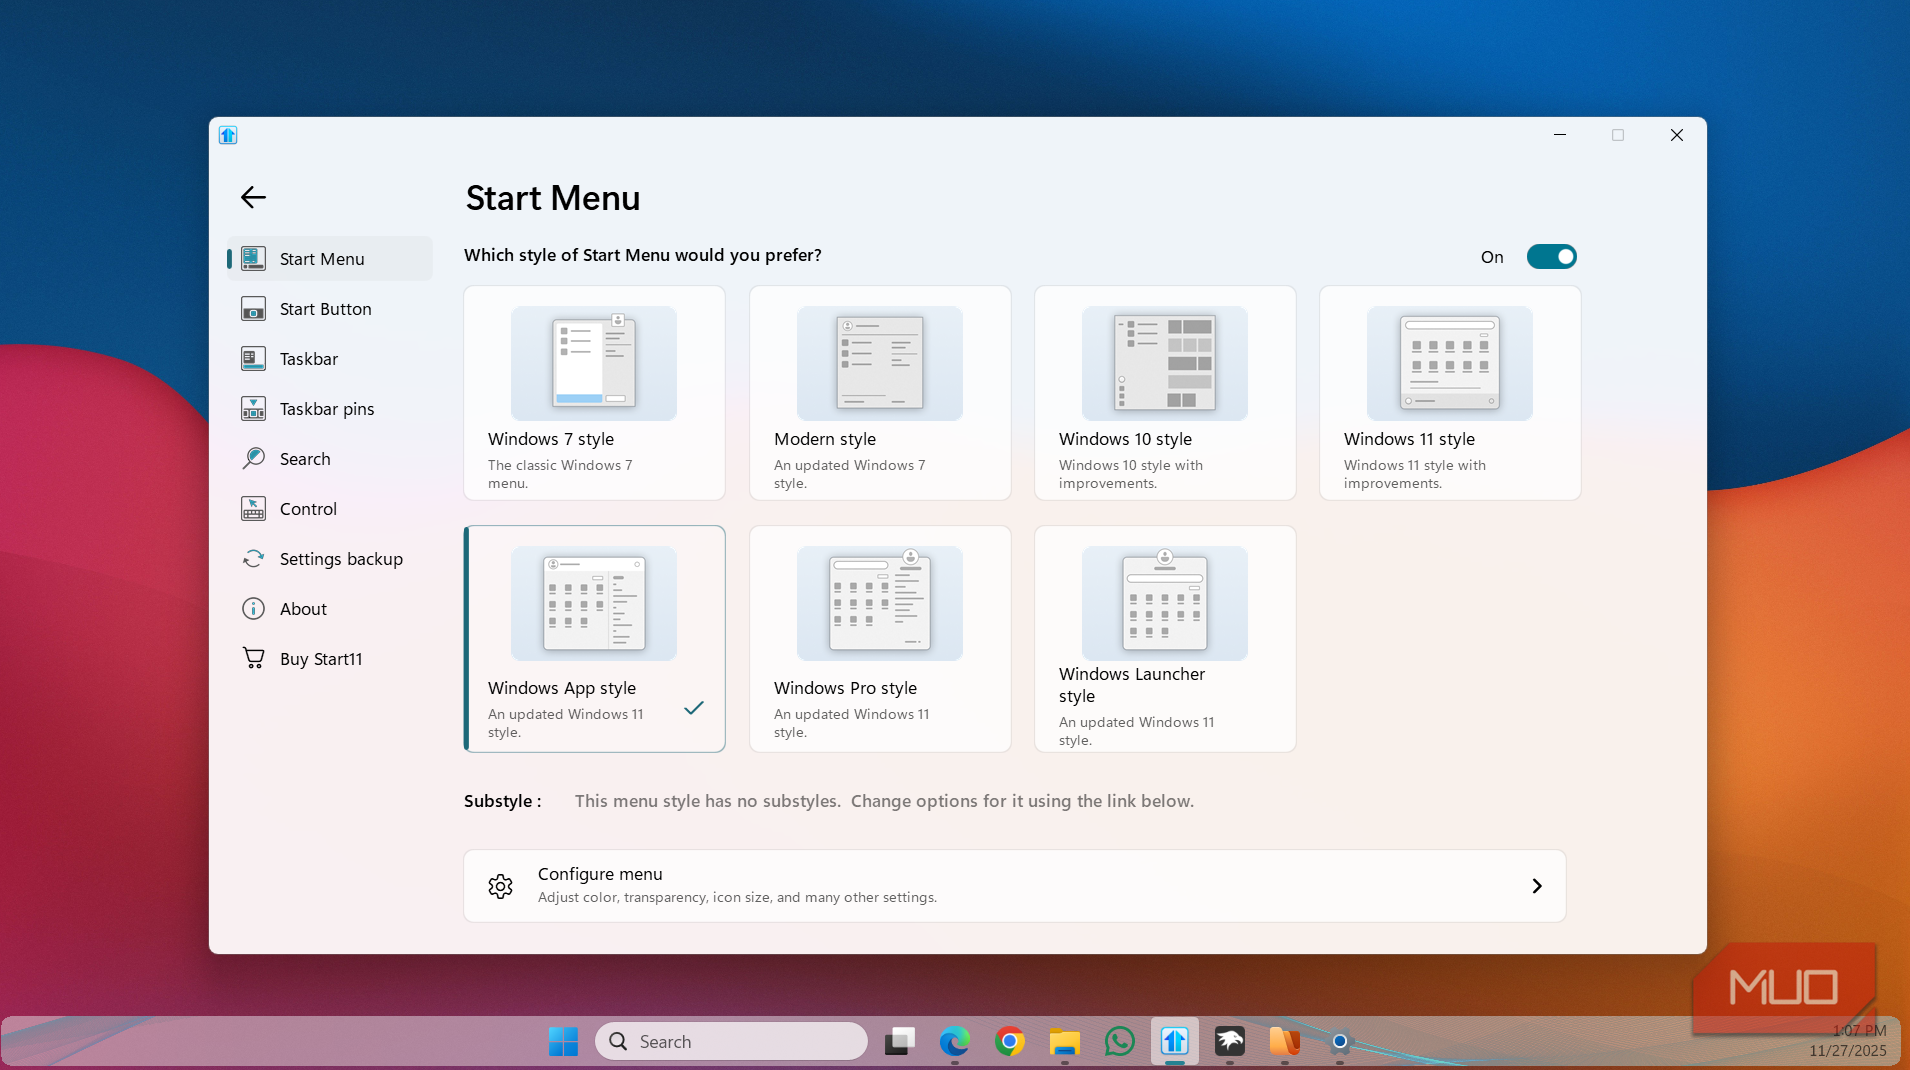Screen dimensions: 1910x1070
Task: Open Microsoft Edge from the taskbar
Action: (x=955, y=1042)
